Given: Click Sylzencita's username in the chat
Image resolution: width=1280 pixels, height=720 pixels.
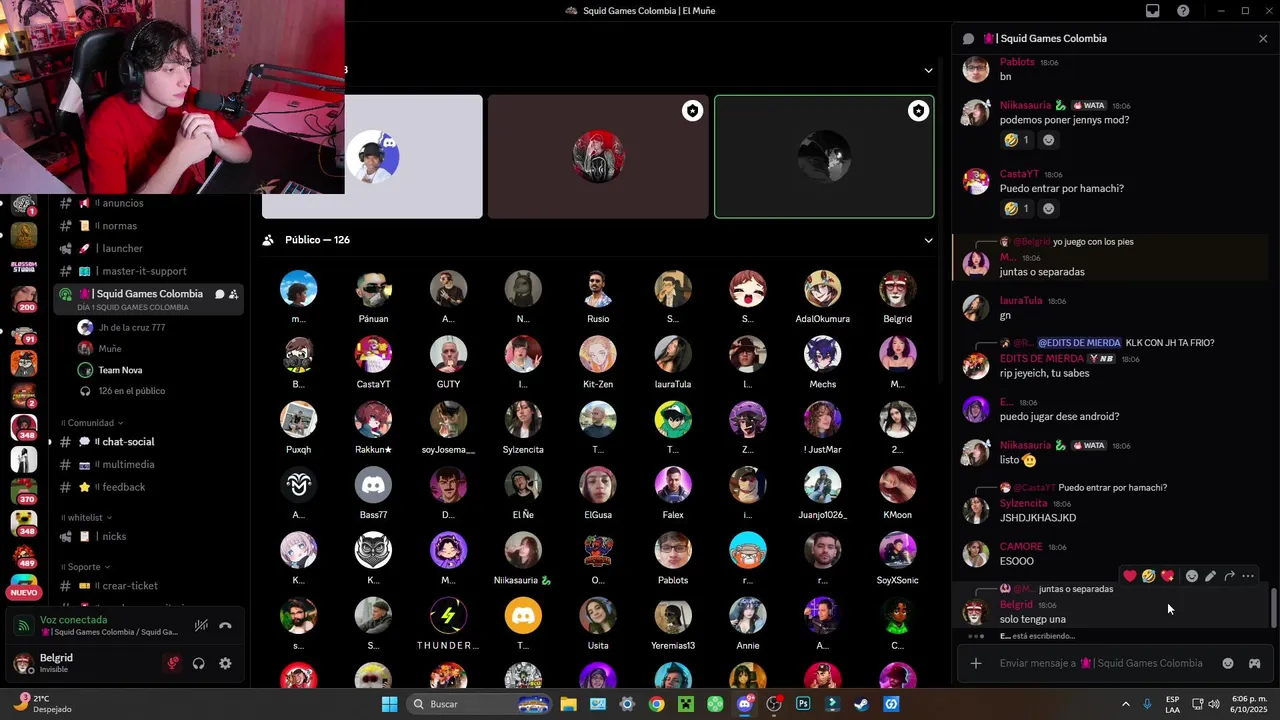Looking at the screenshot, I should [1023, 504].
